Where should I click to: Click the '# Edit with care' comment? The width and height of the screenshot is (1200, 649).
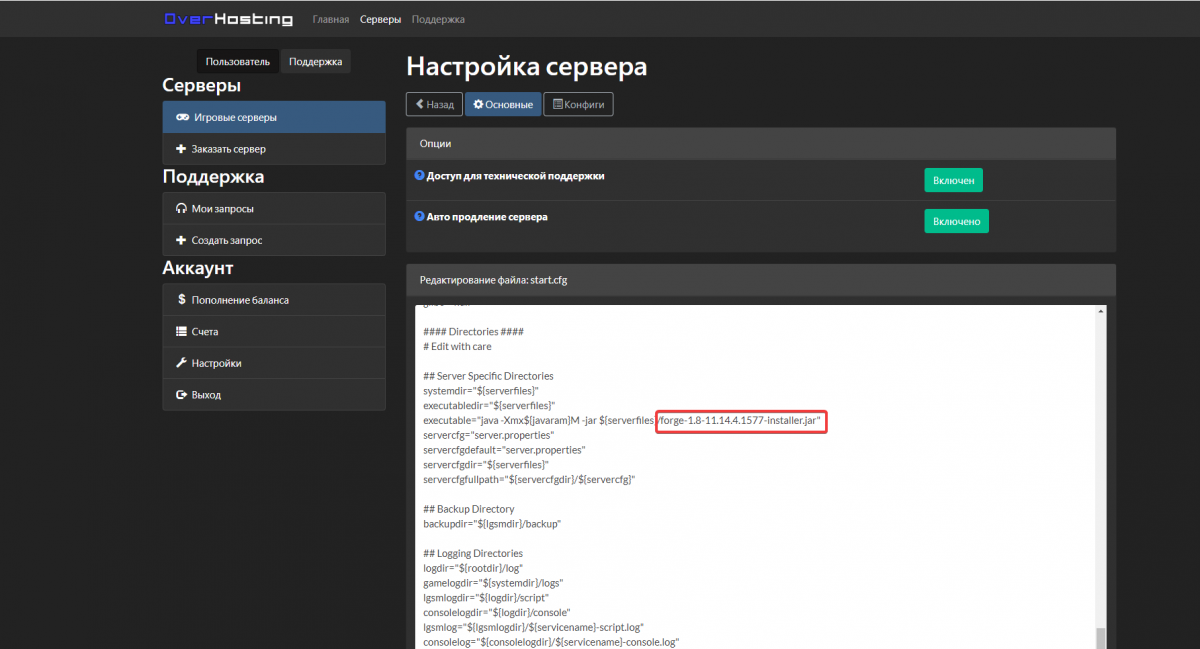457,347
